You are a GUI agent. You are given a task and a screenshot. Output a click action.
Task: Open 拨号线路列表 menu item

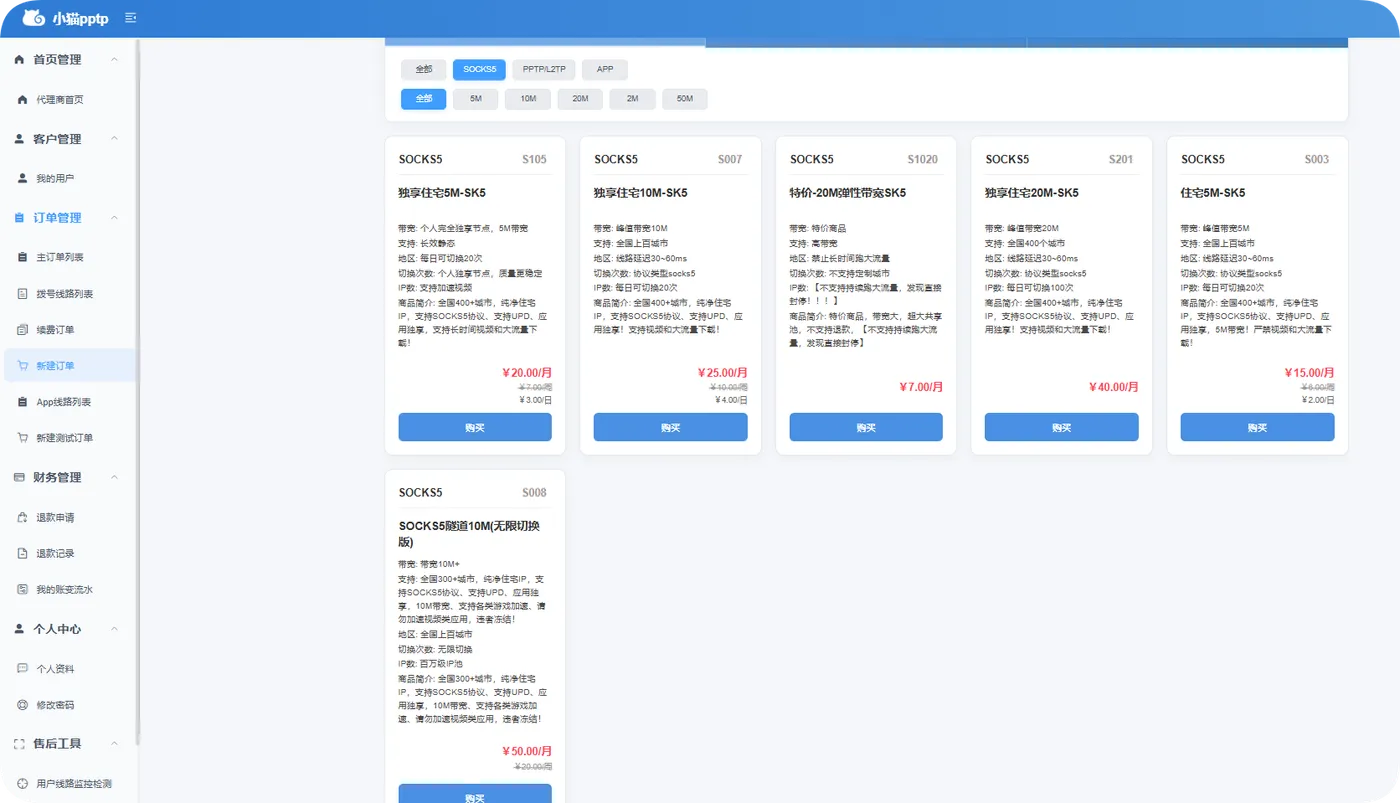(x=69, y=294)
